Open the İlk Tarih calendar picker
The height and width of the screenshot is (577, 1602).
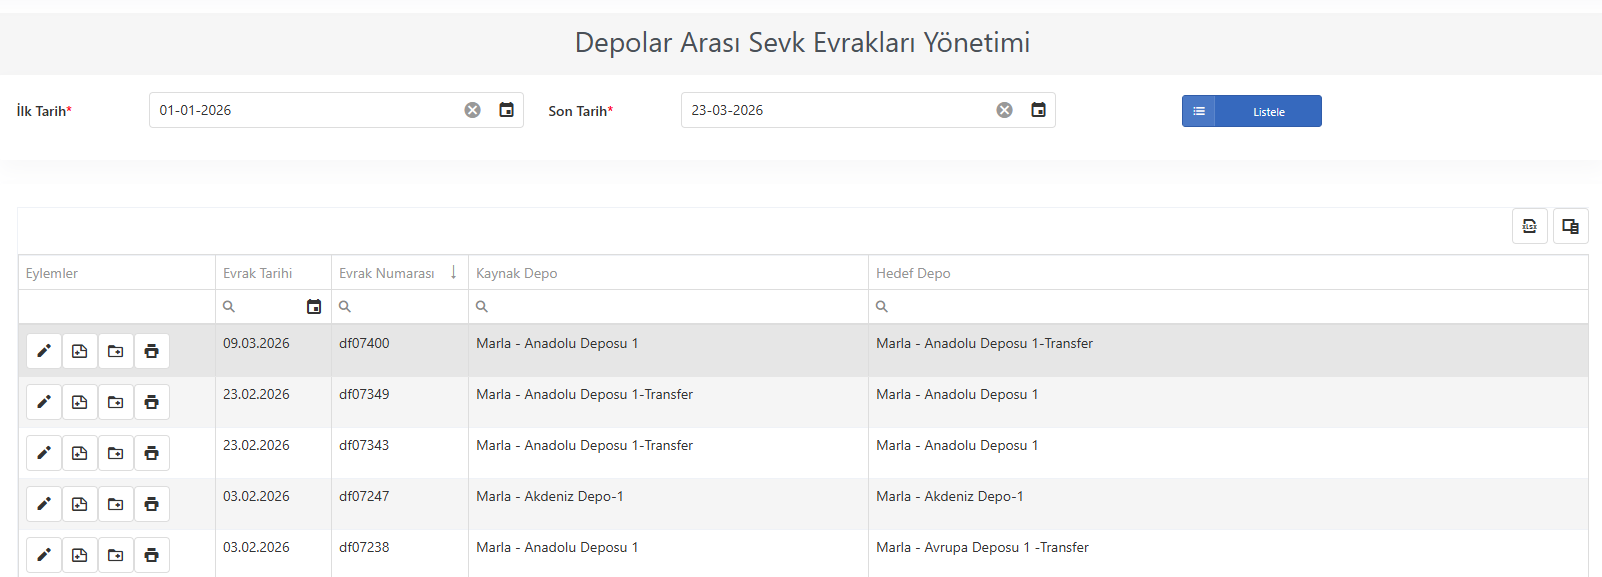coord(506,110)
